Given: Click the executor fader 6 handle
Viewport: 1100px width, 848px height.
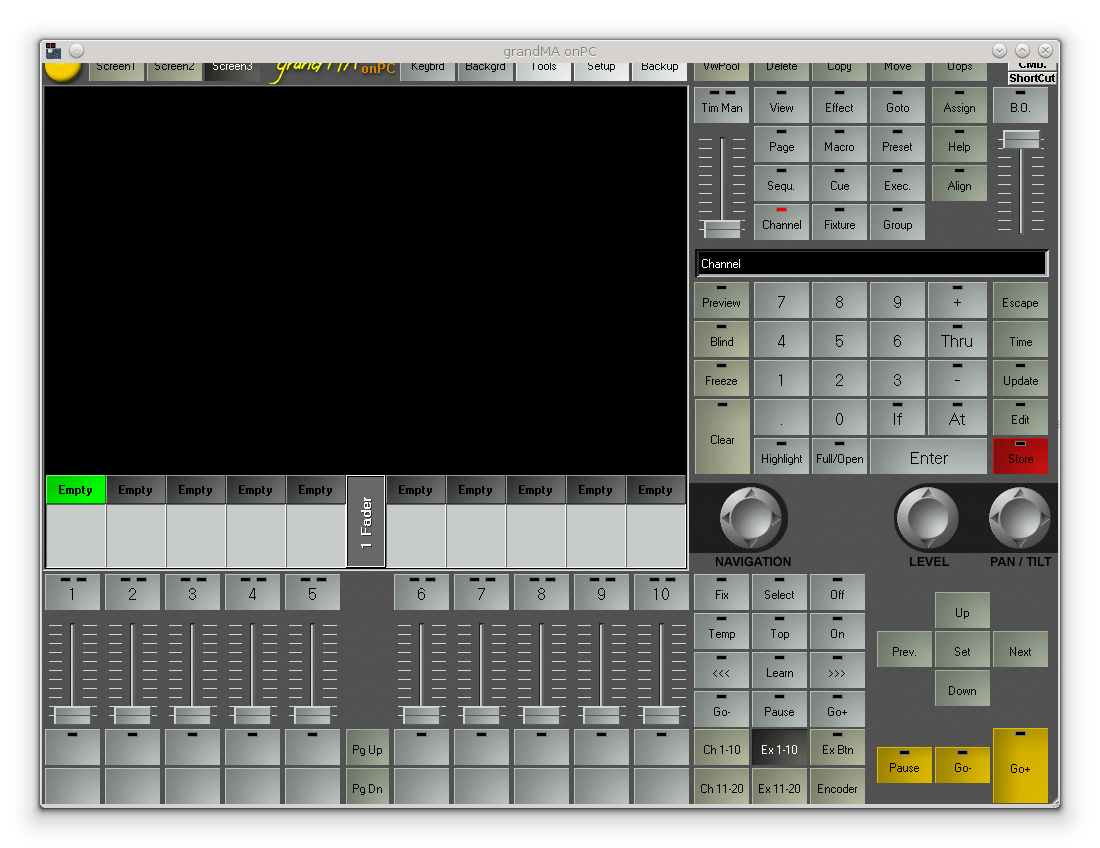Looking at the screenshot, I should [x=422, y=715].
